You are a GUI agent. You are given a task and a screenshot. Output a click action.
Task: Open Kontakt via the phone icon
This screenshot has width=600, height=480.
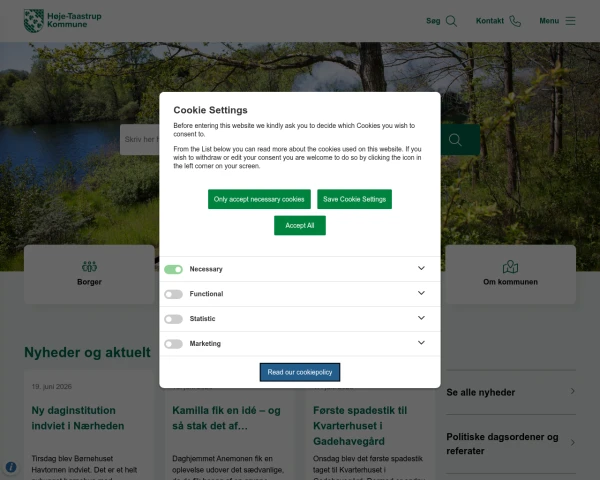coord(515,21)
